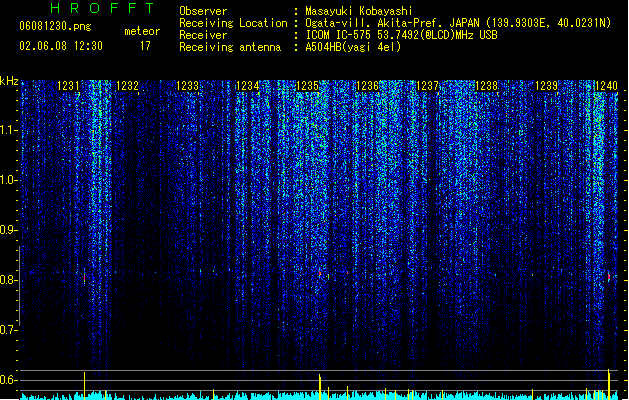Screen dimensions: 629x400
Task: Click the 1231 time marker
Action: pyautogui.click(x=68, y=86)
